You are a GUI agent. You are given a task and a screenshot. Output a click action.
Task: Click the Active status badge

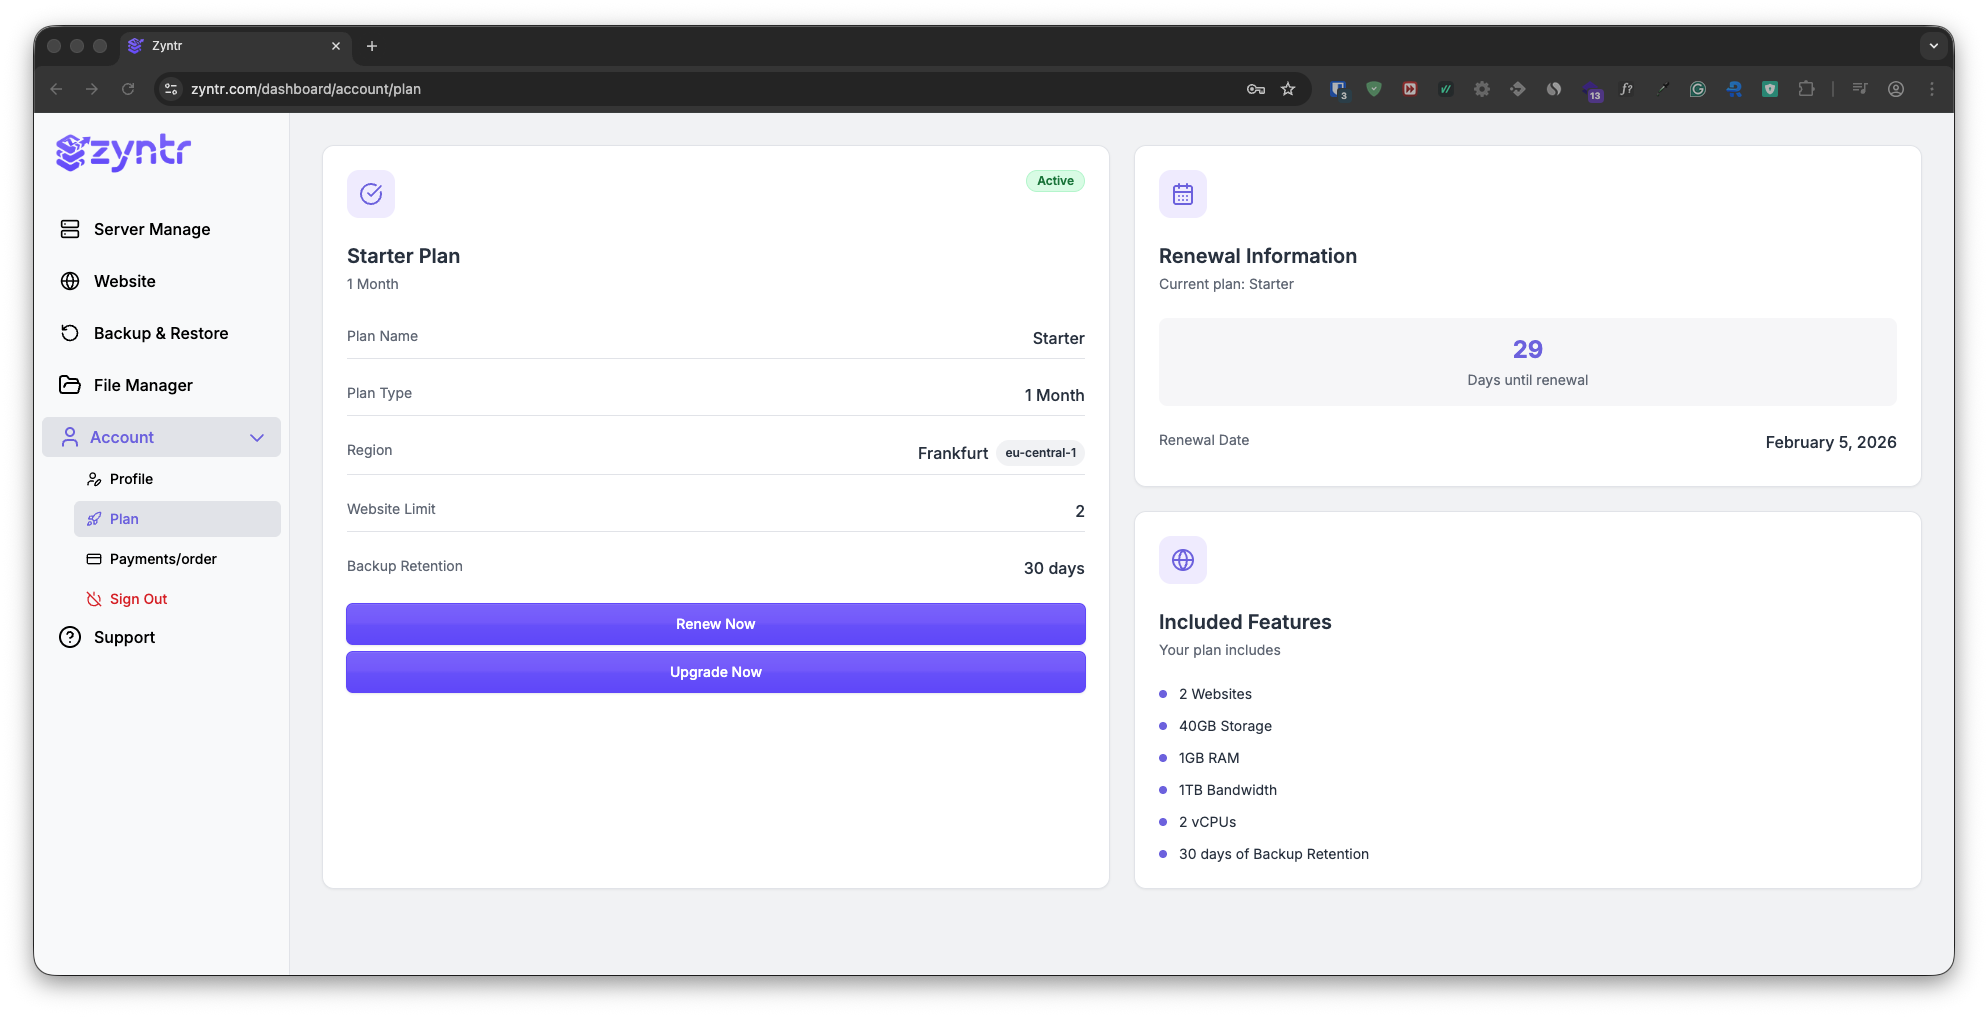[1055, 181]
